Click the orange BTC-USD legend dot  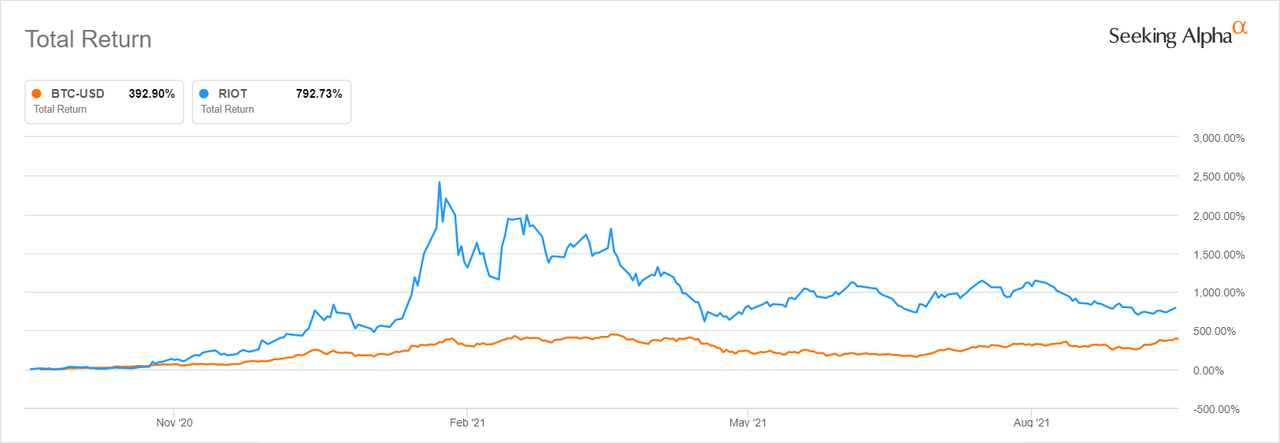coord(38,94)
